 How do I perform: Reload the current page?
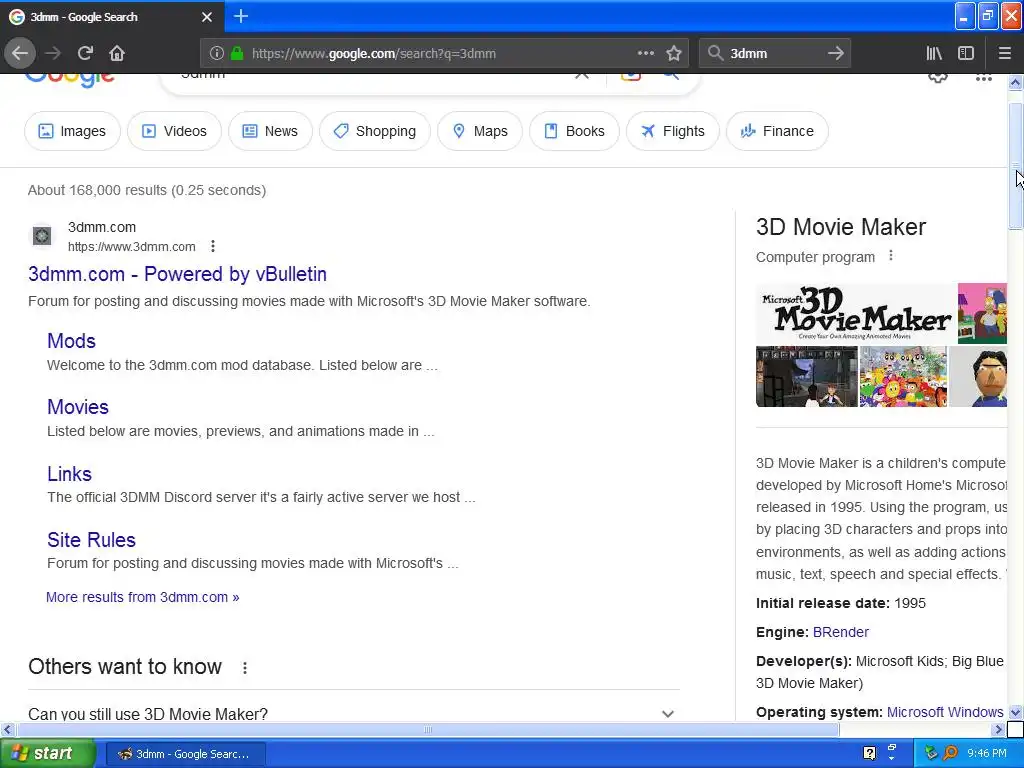pos(85,53)
